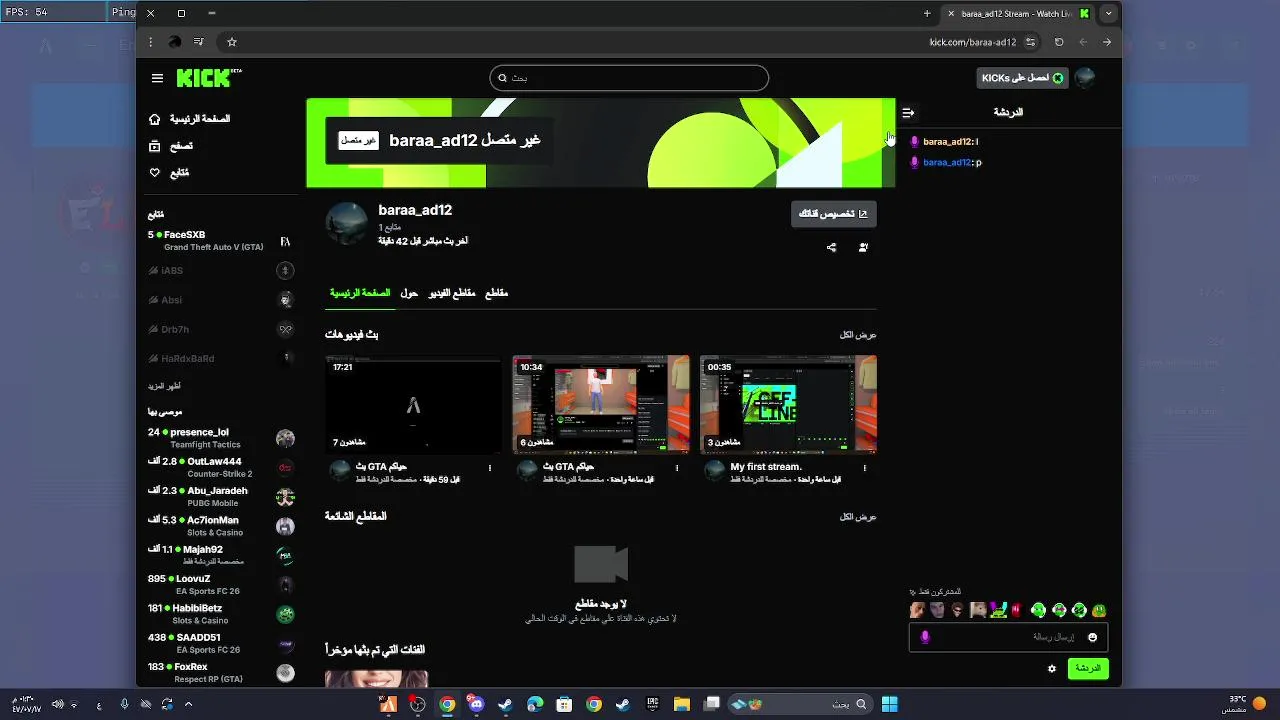
Task: Open Absi channel in following list
Action: tap(220, 300)
